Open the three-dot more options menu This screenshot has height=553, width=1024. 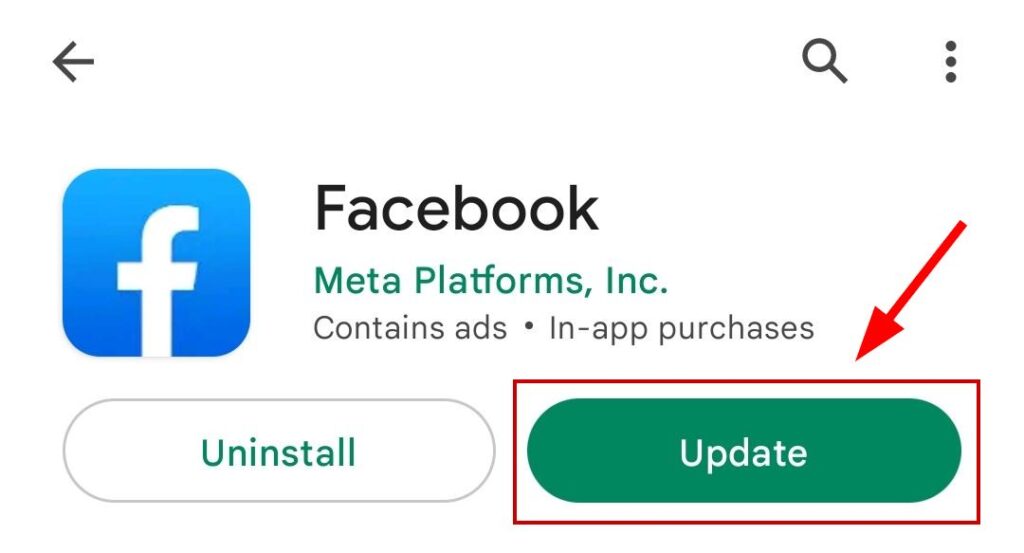[951, 62]
